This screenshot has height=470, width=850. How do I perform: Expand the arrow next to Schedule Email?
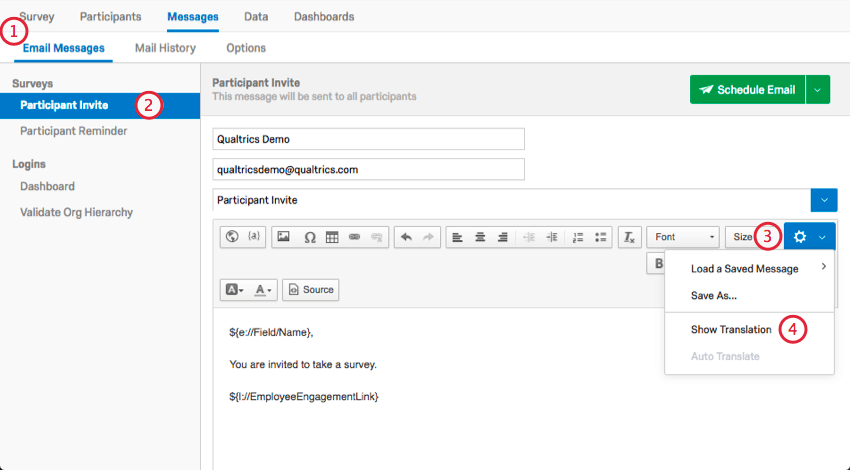coord(818,89)
